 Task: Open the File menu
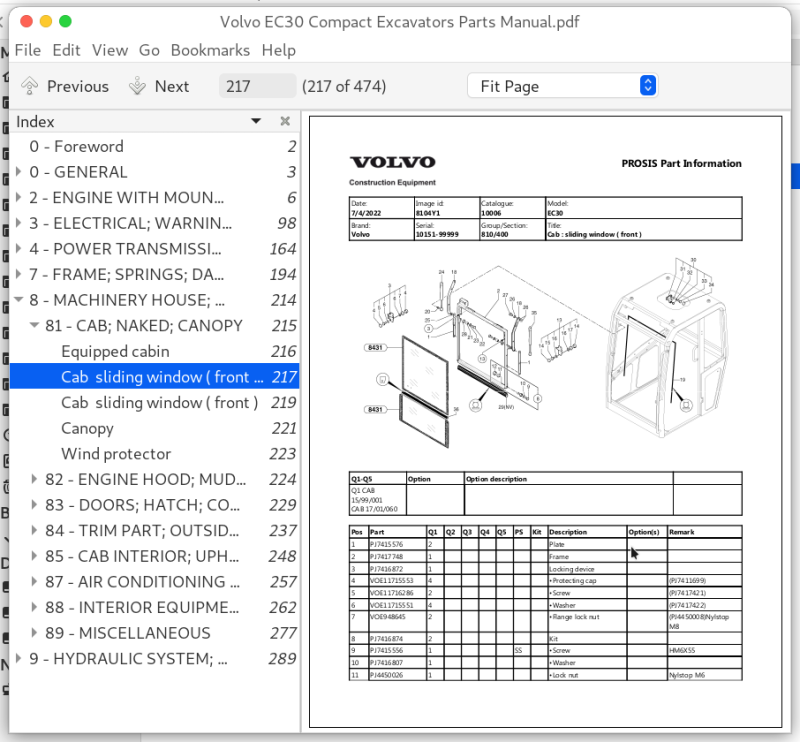pyautogui.click(x=27, y=50)
